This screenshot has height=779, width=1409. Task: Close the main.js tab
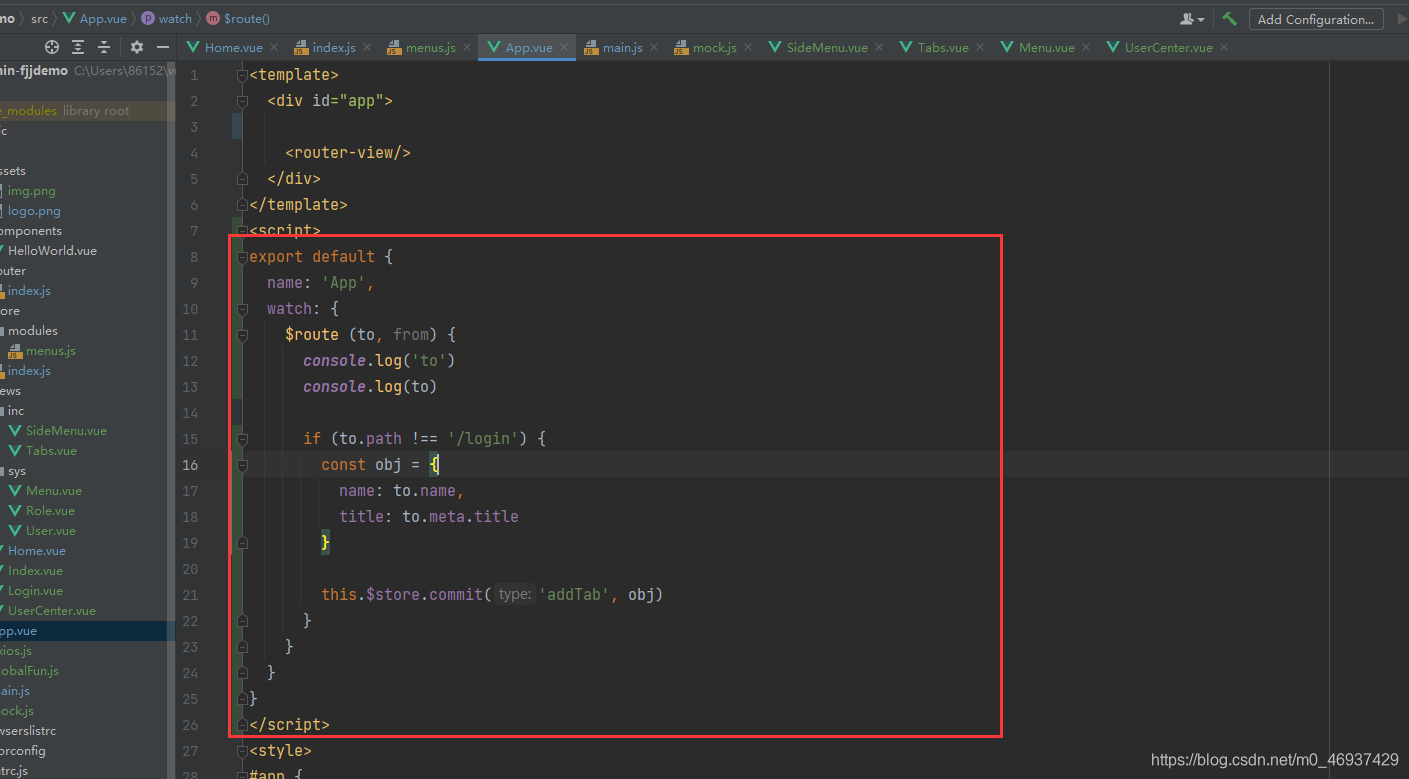[654, 47]
